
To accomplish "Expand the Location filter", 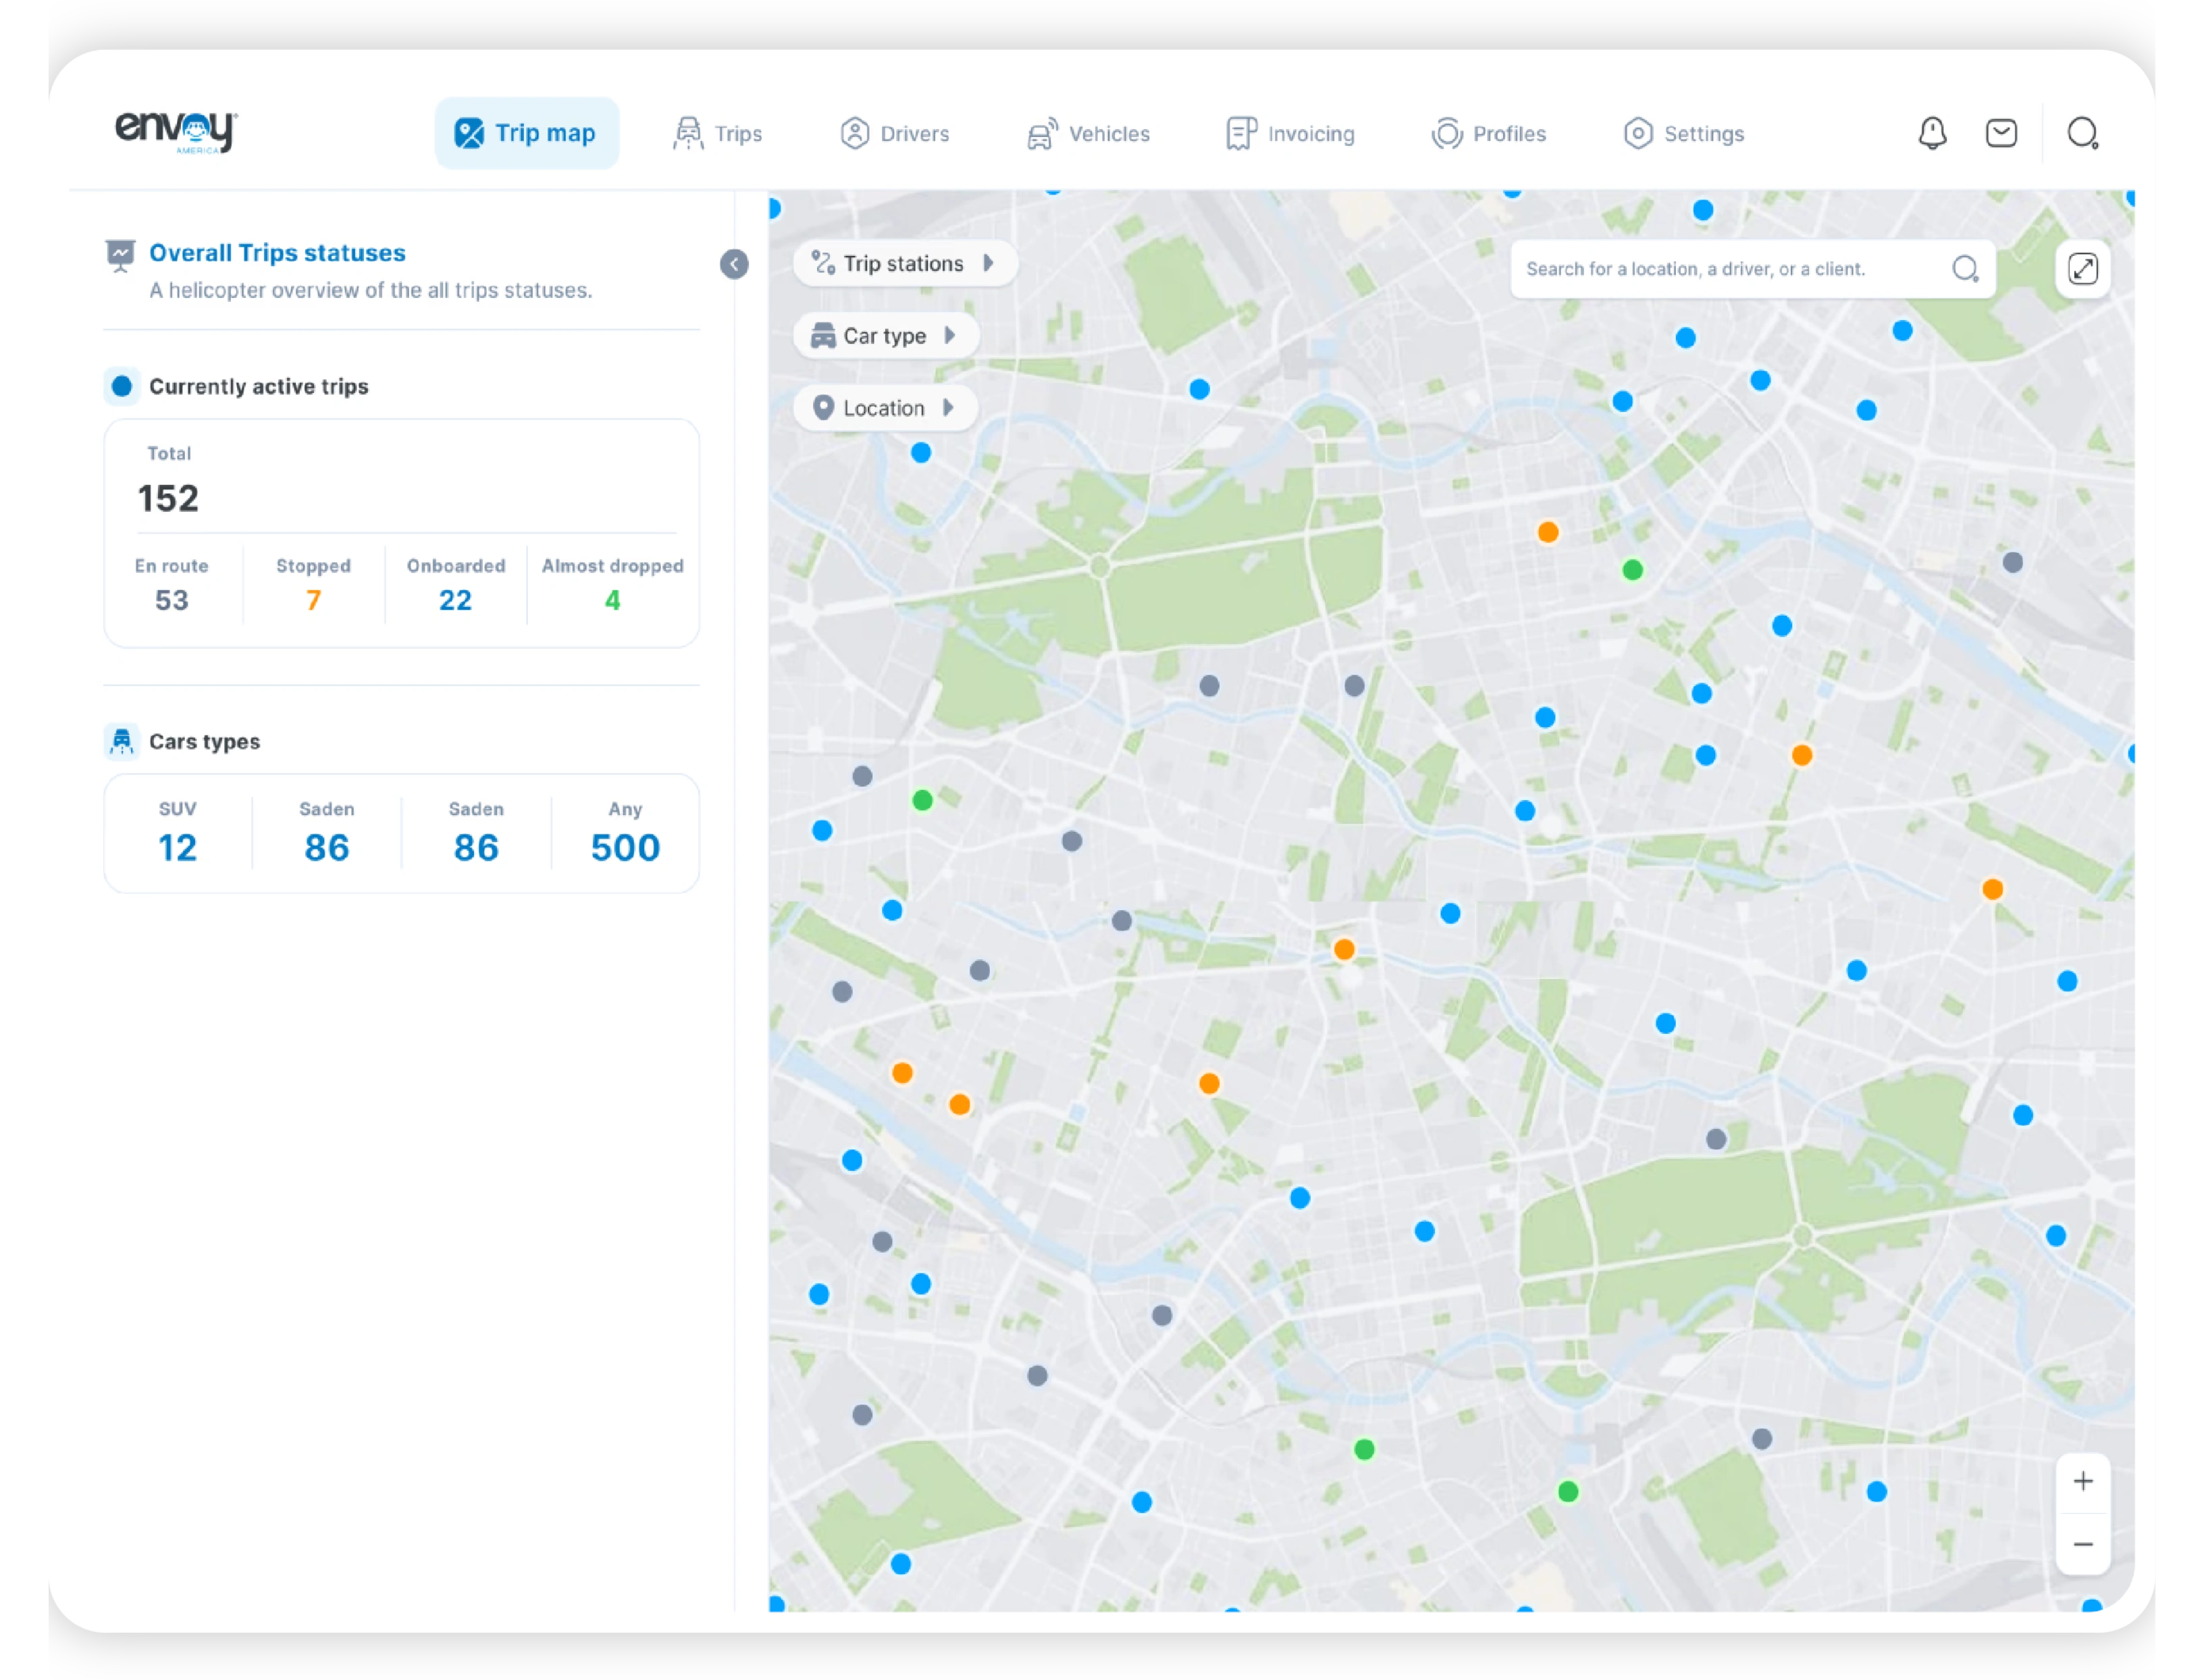I will point(885,408).
